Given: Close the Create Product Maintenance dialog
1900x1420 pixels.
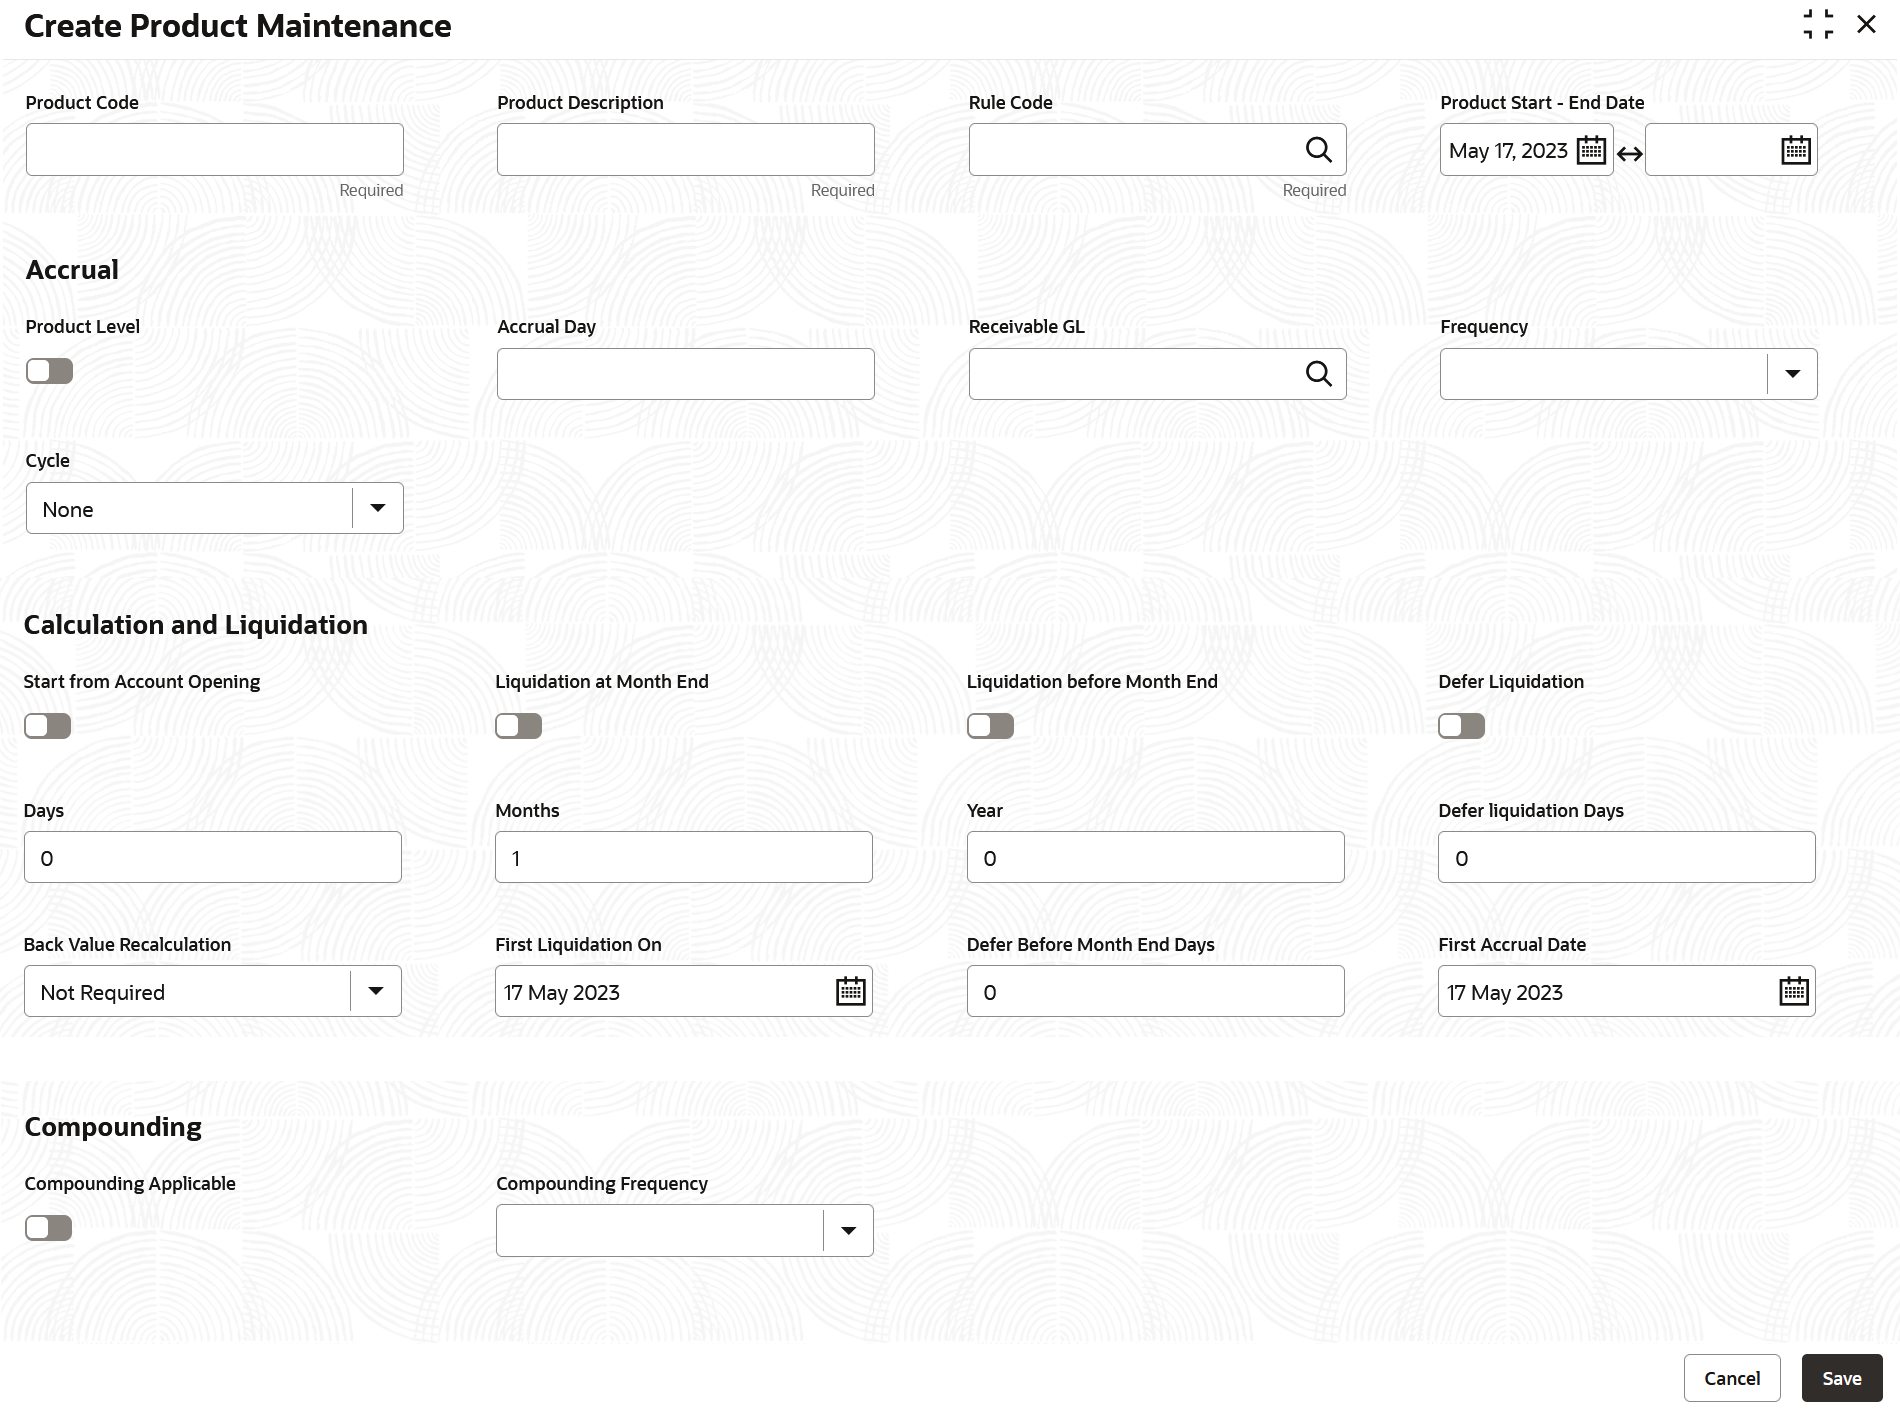Looking at the screenshot, I should pos(1866,25).
